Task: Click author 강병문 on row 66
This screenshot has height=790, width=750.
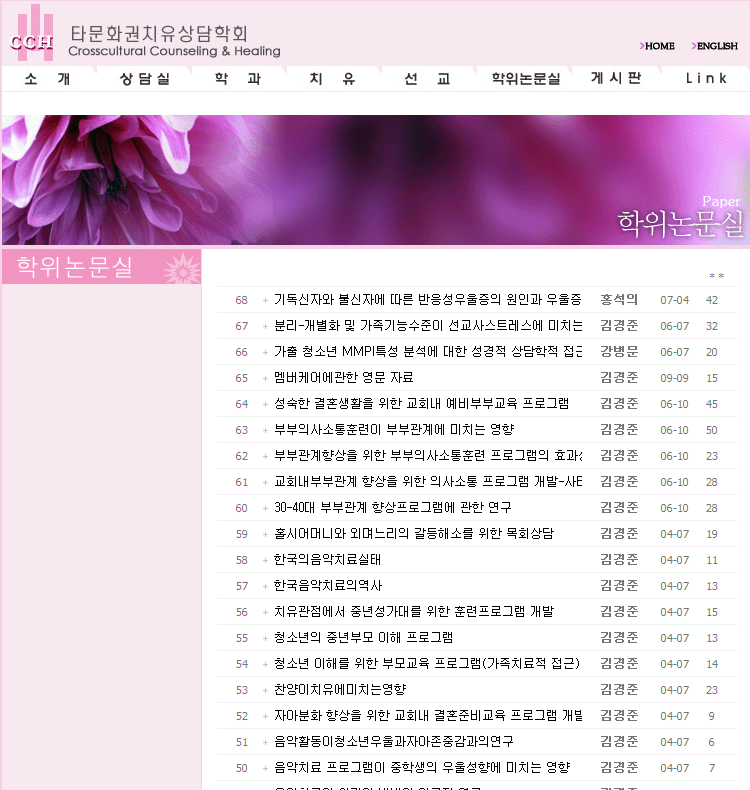Action: pos(619,352)
